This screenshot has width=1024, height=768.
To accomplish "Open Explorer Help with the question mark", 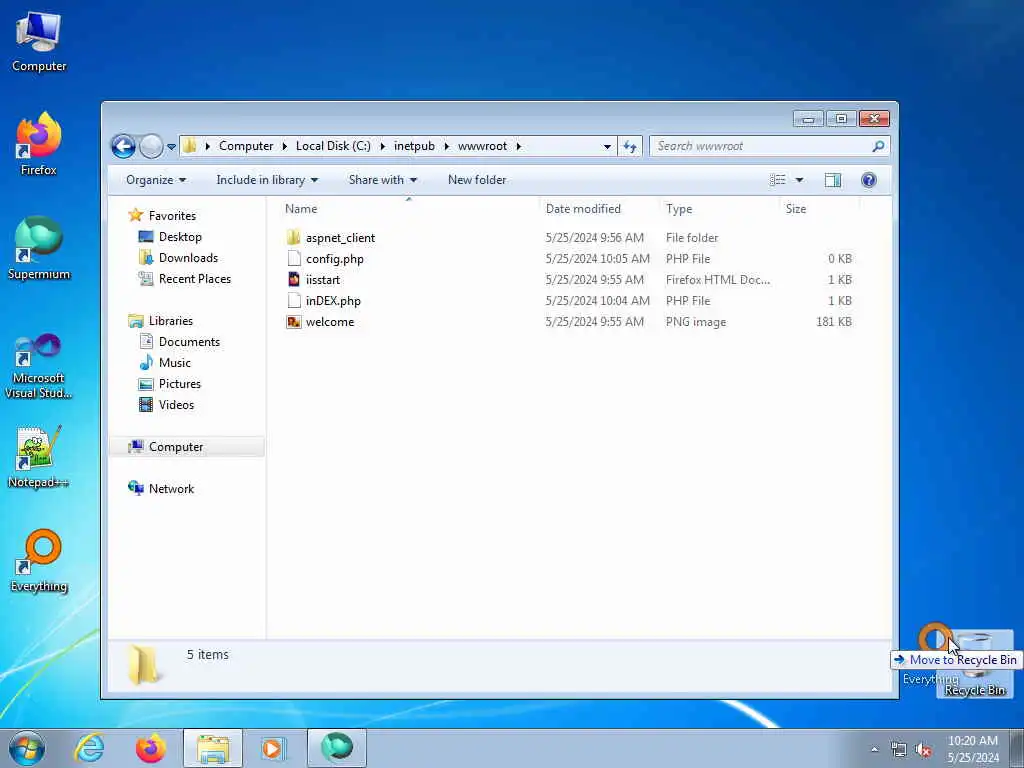I will (x=869, y=180).
